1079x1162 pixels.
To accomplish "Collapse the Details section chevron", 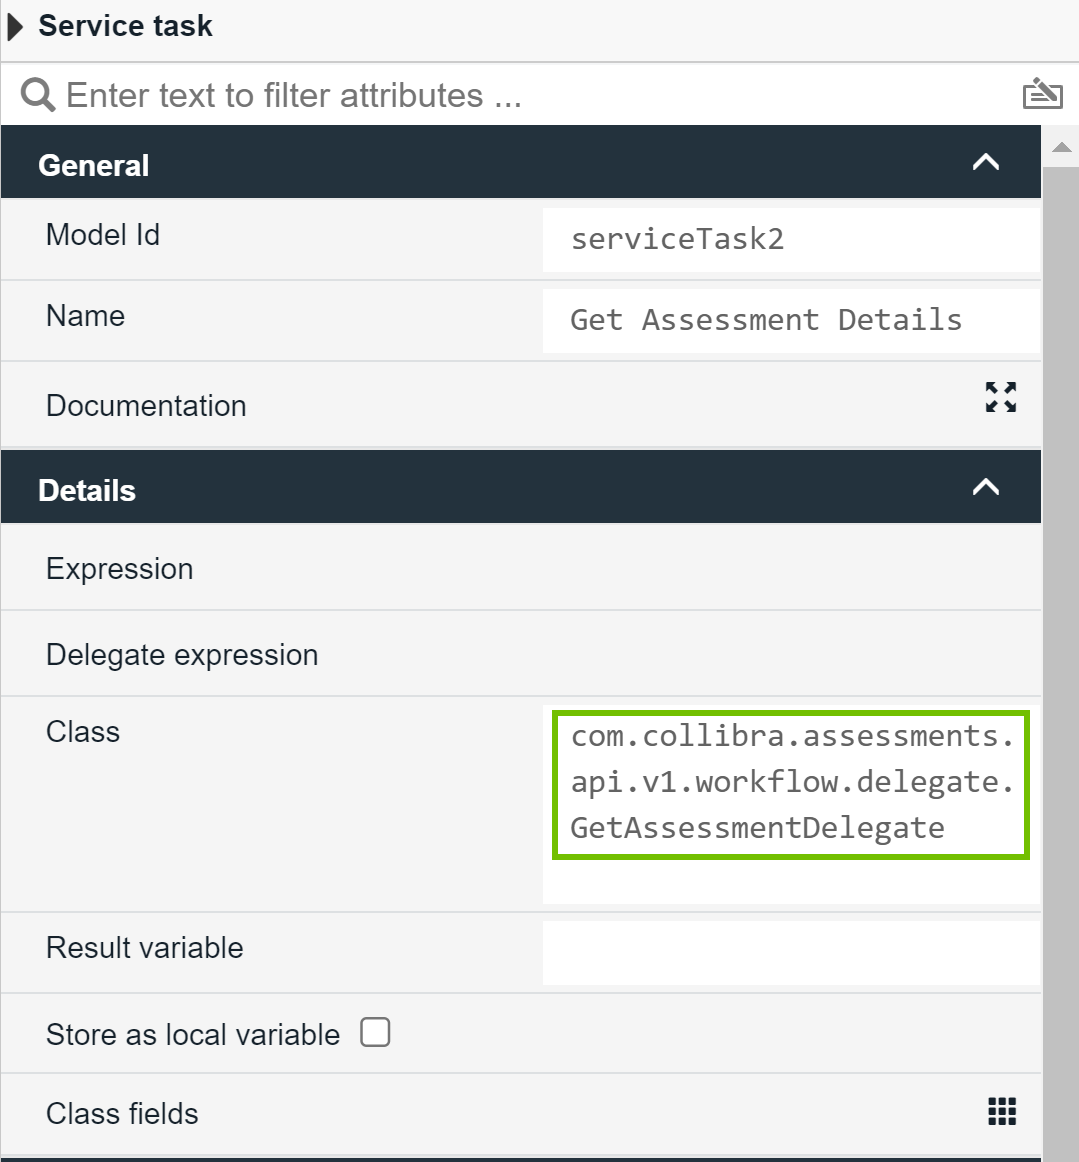I will coord(985,488).
